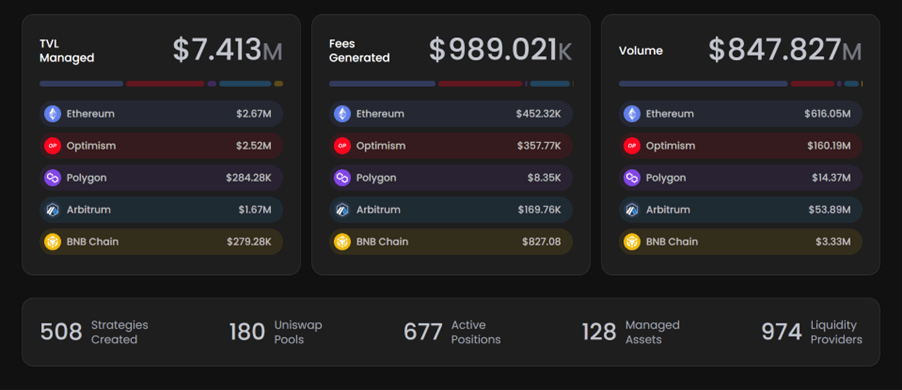Click the Polygon icon in Volume card
Viewport: 902px width, 390px height.
632,178
